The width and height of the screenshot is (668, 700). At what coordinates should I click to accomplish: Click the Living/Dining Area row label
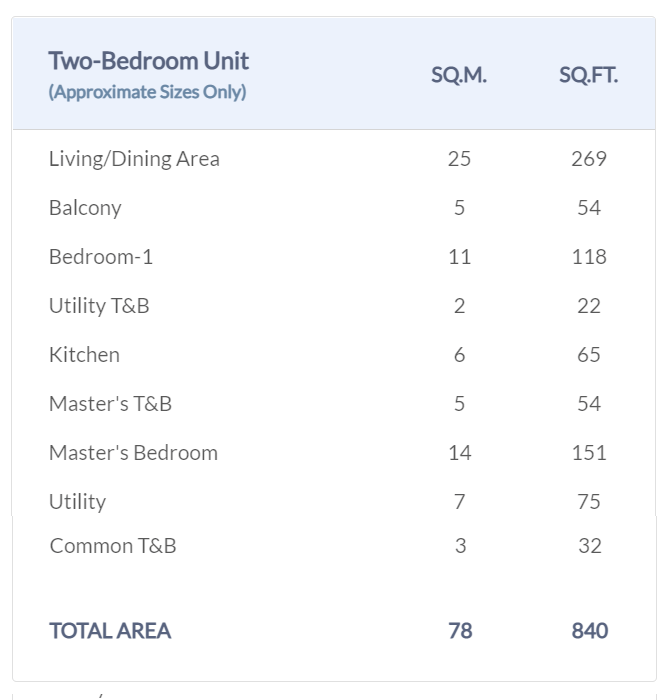[134, 159]
